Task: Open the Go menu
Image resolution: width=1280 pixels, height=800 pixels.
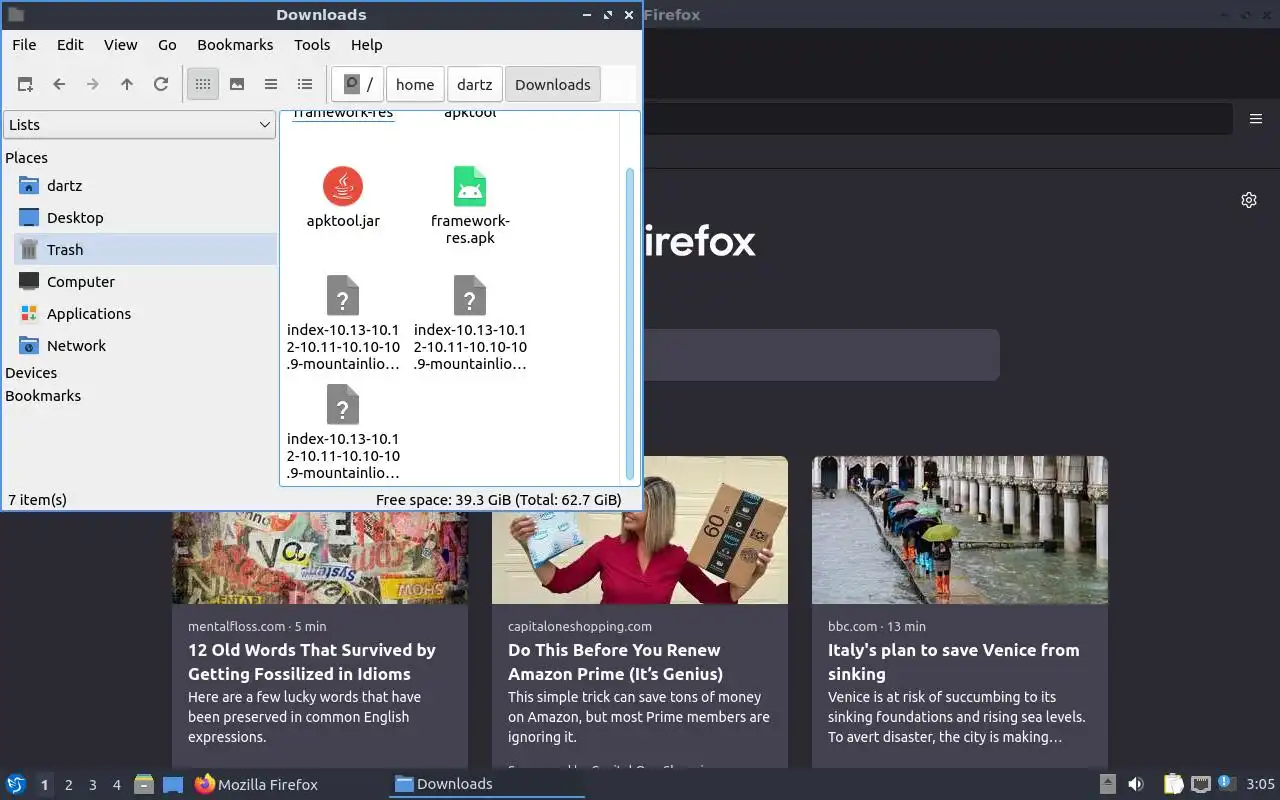Action: 167,45
